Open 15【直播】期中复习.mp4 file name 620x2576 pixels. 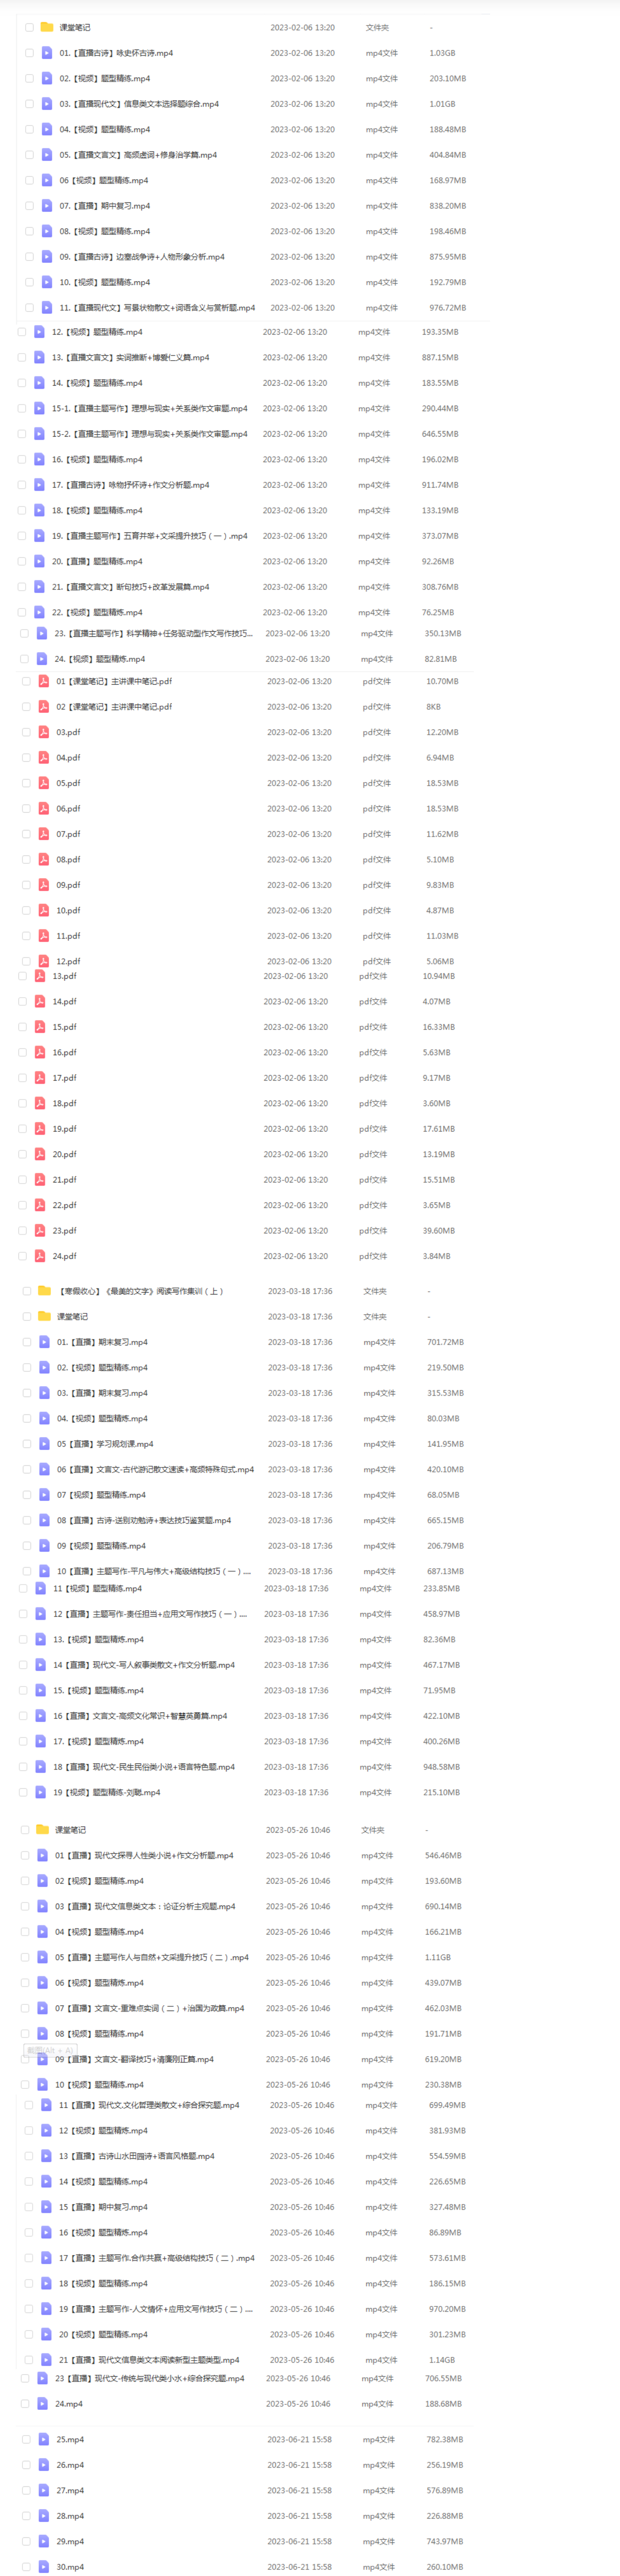tap(103, 2206)
